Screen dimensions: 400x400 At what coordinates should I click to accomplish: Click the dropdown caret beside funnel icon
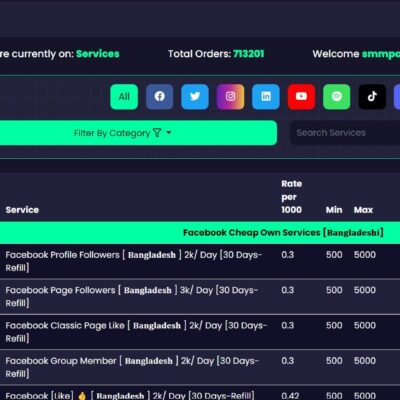169,133
